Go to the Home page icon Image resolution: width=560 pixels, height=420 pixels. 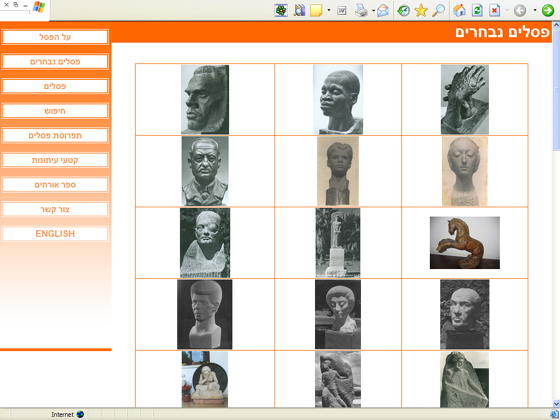pyautogui.click(x=459, y=10)
